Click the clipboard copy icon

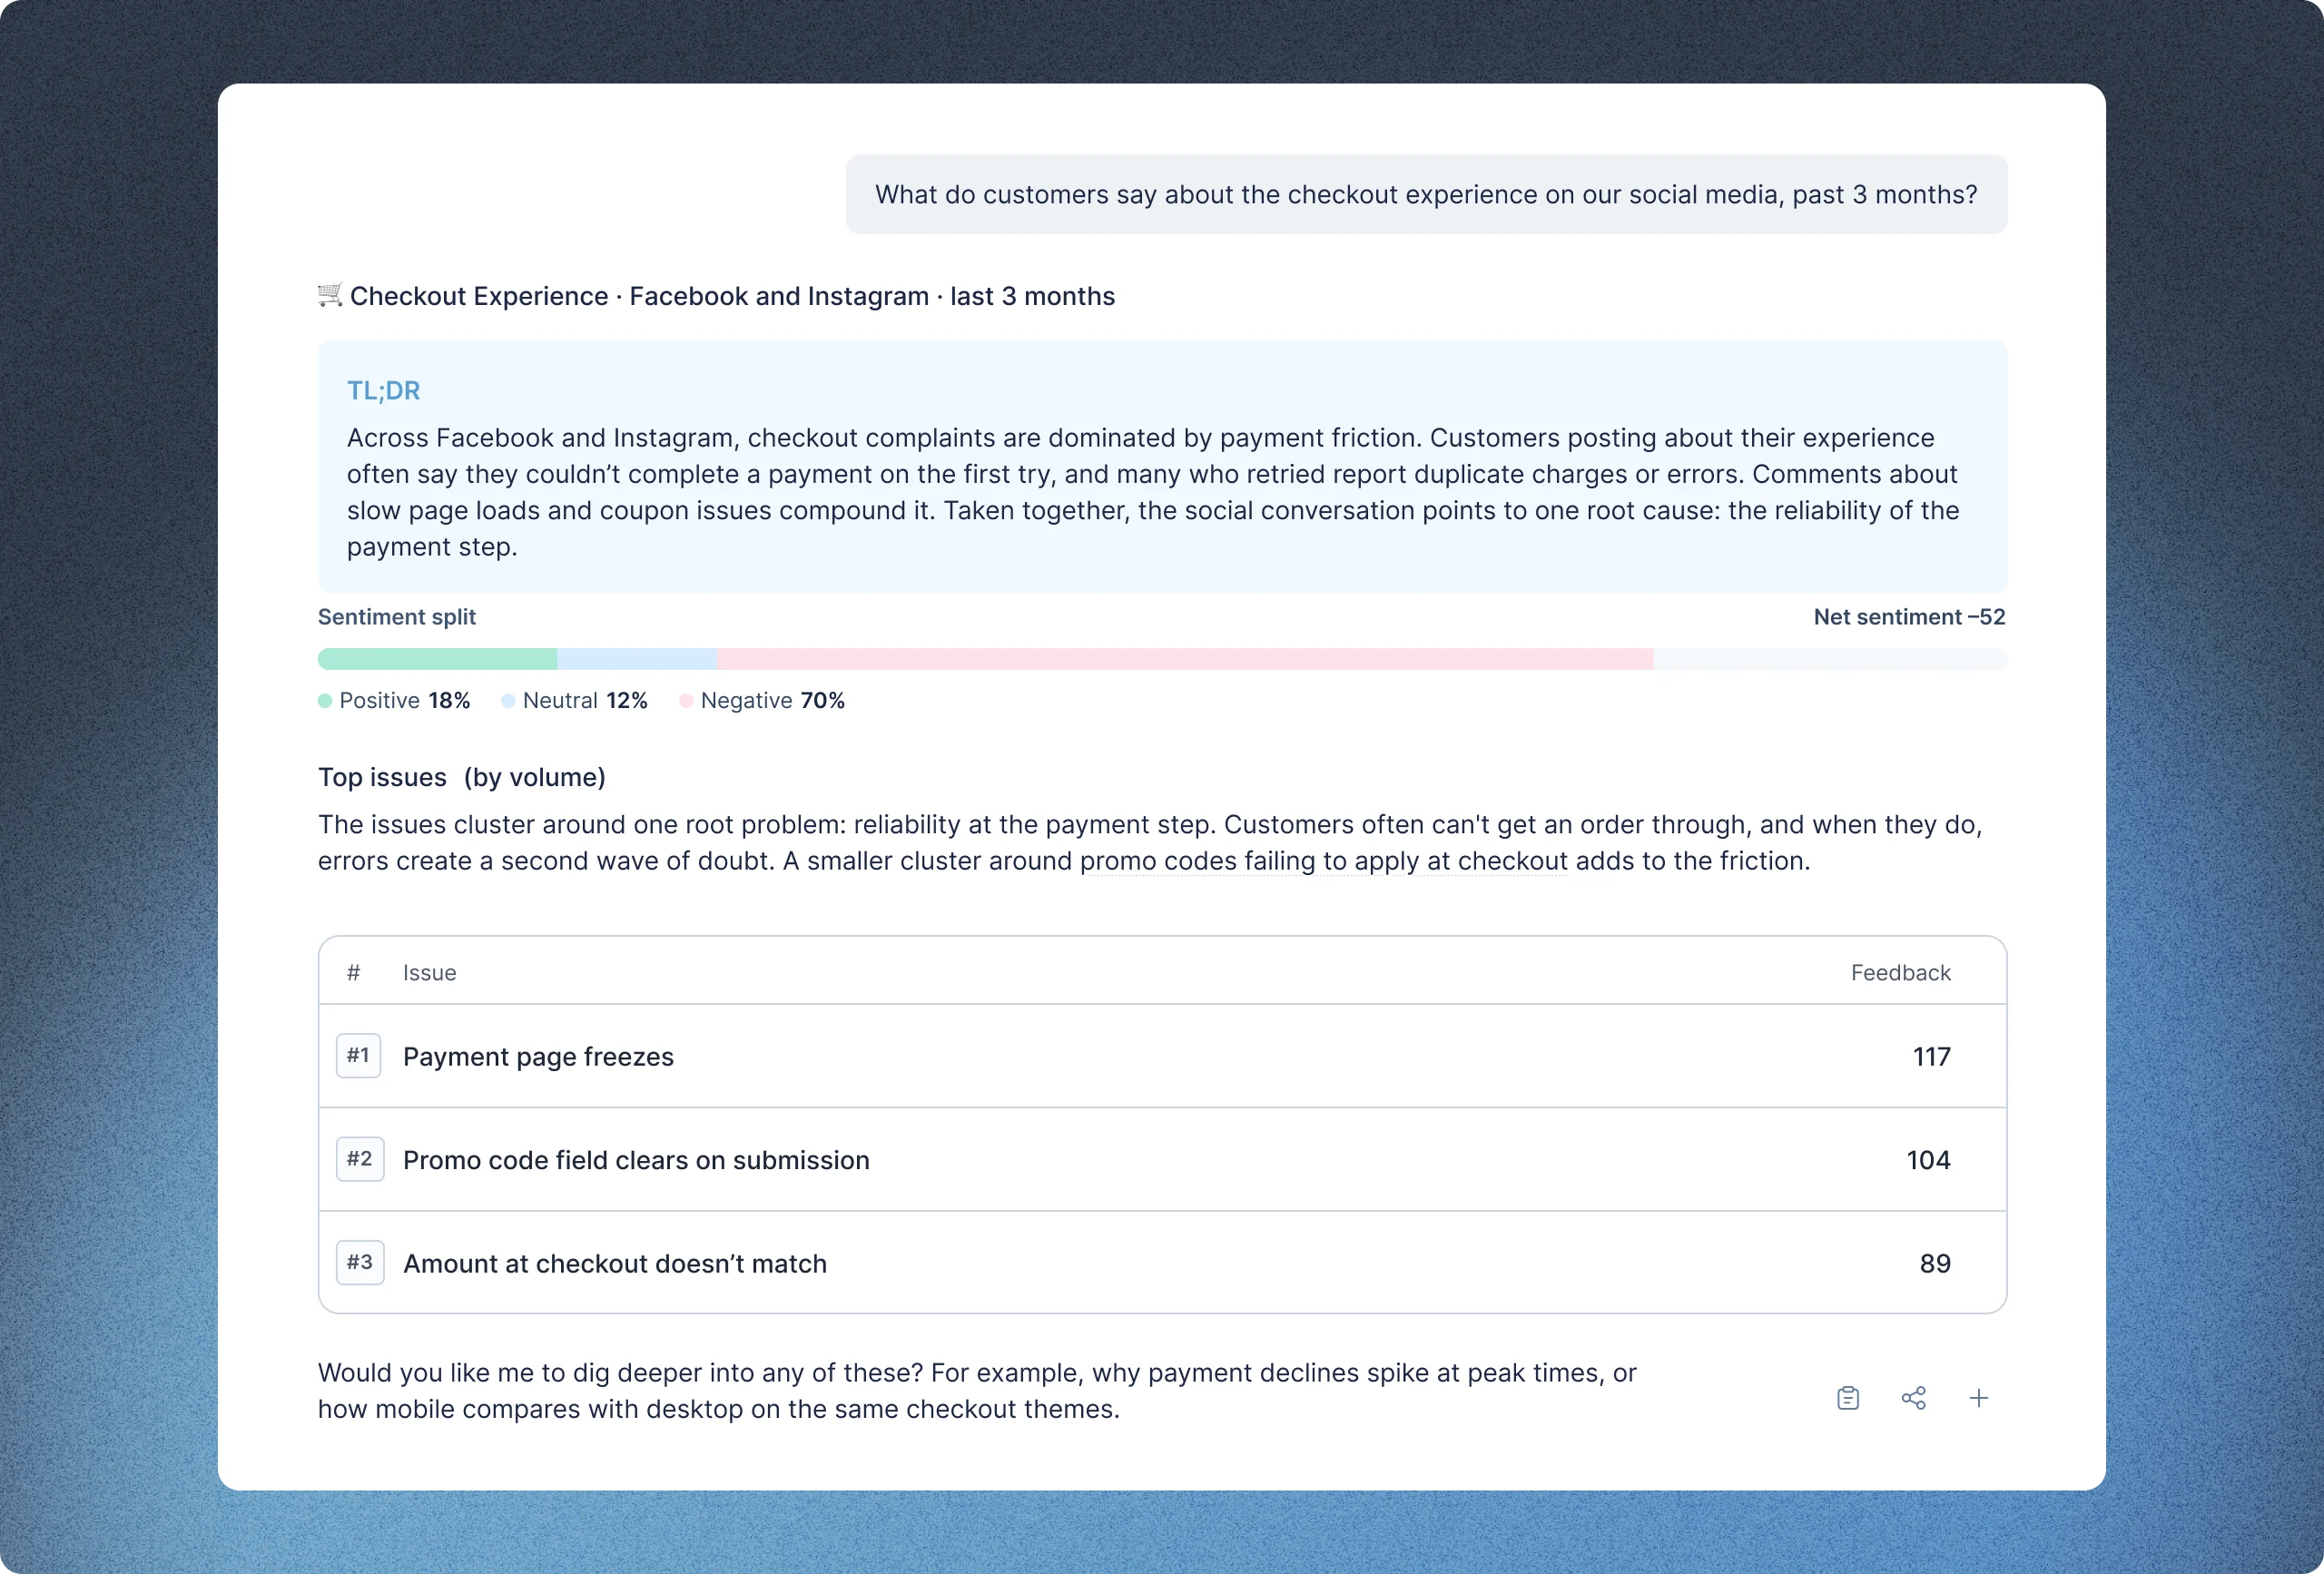(x=1848, y=1398)
